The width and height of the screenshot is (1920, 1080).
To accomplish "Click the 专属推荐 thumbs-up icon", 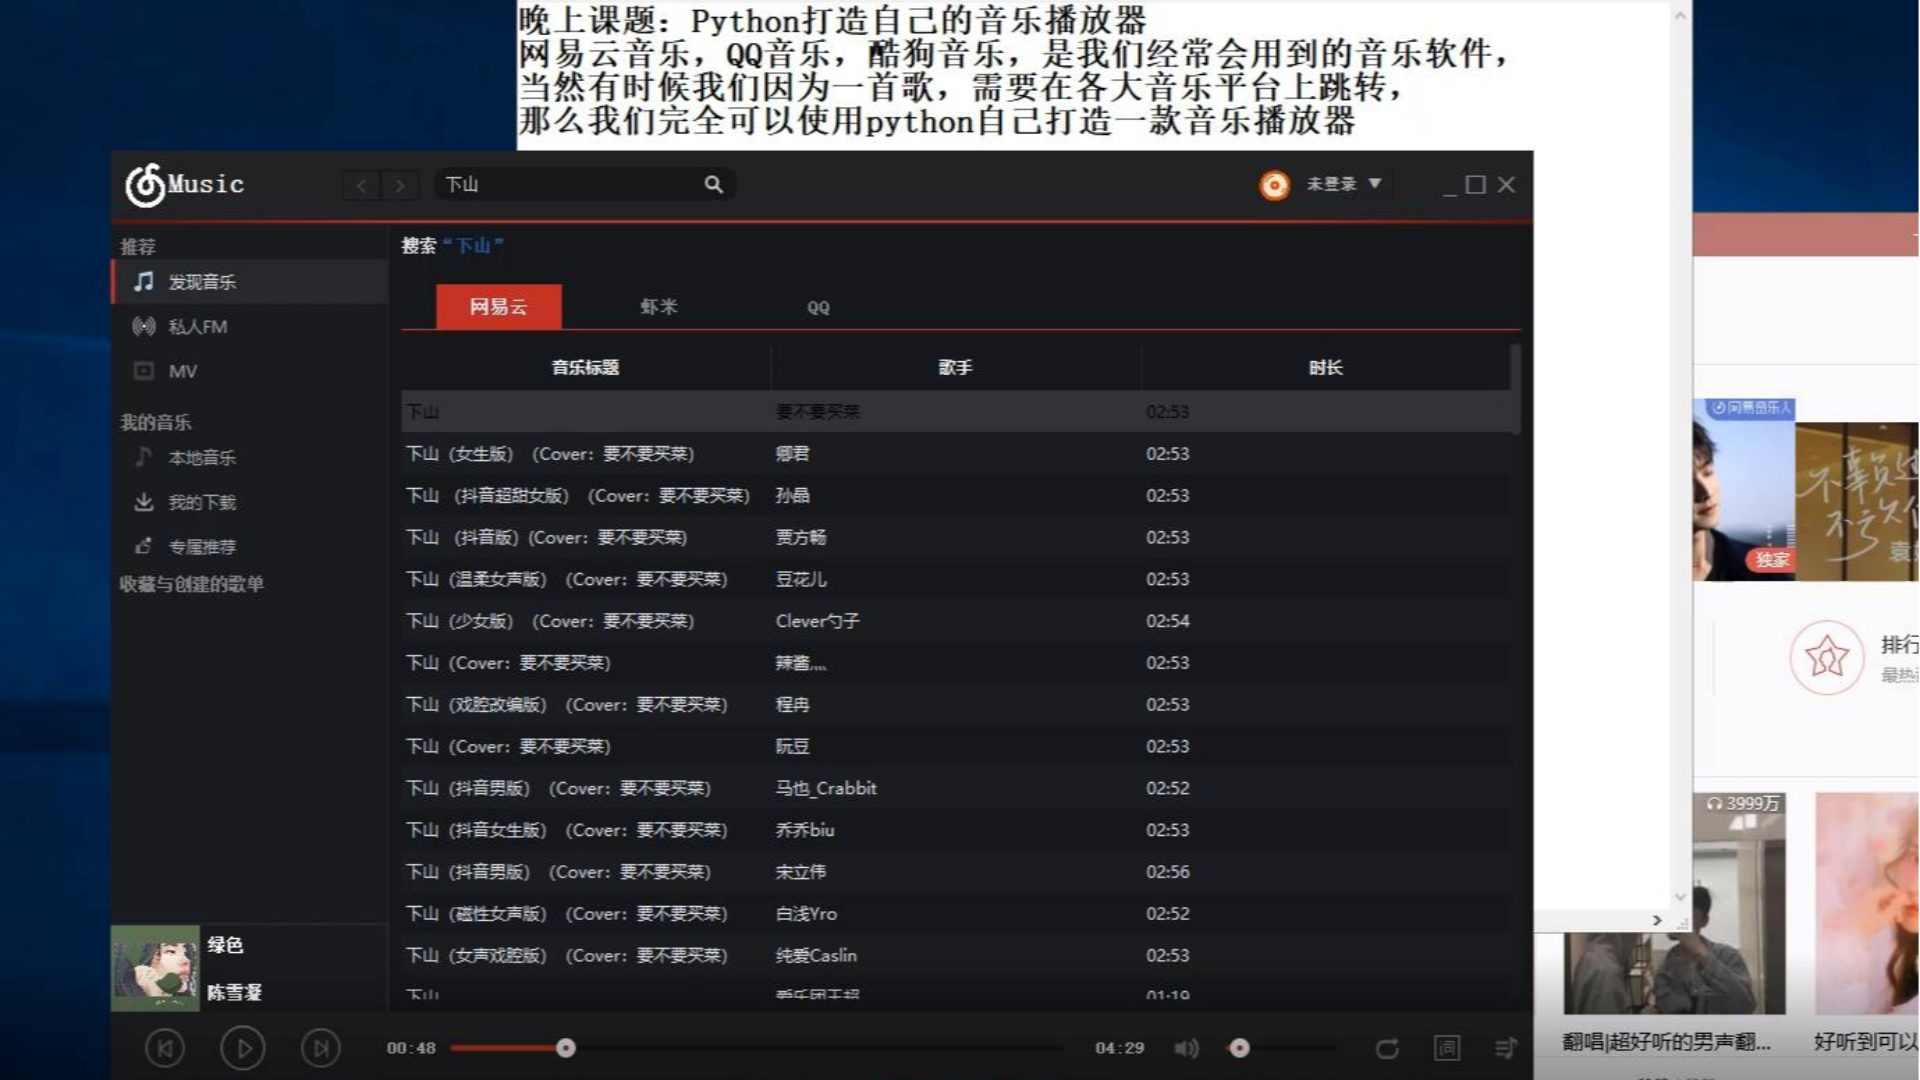I will [144, 546].
